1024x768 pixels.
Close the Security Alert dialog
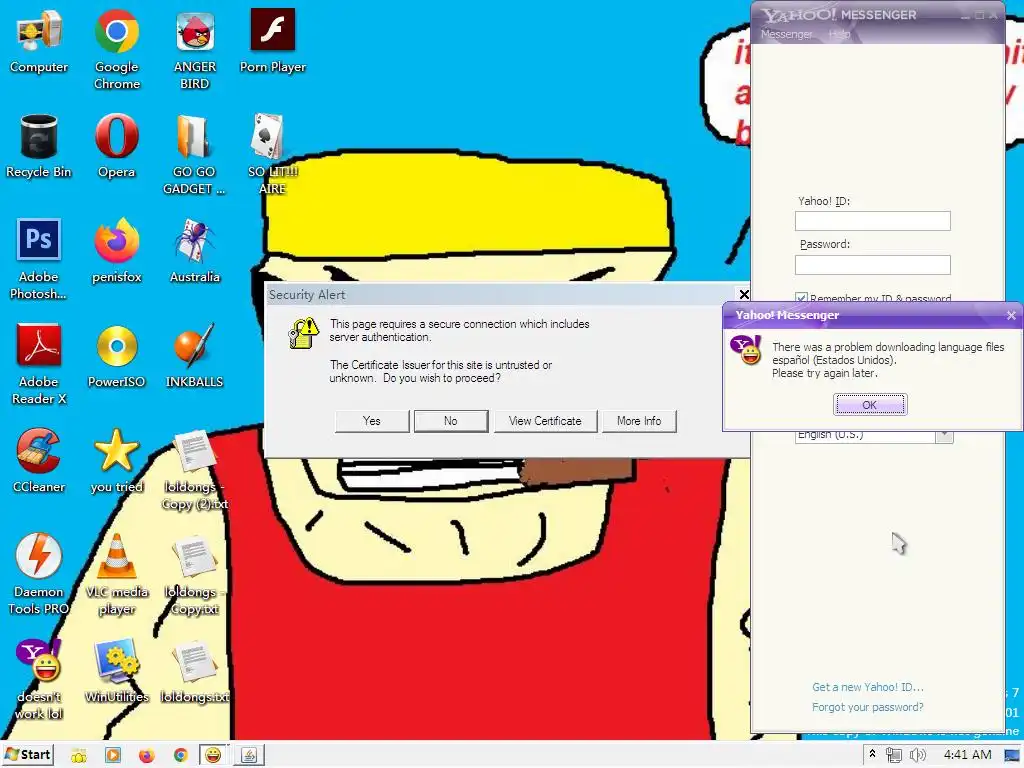(x=743, y=295)
